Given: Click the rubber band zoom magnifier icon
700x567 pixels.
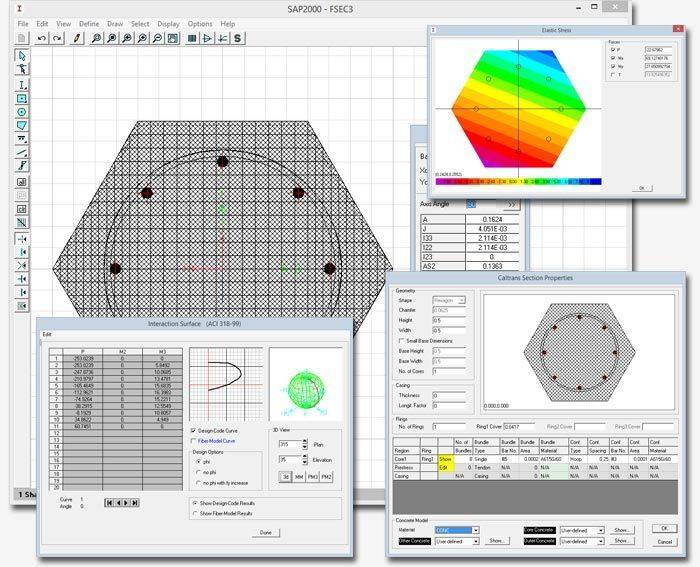Looking at the screenshot, I should 96,38.
